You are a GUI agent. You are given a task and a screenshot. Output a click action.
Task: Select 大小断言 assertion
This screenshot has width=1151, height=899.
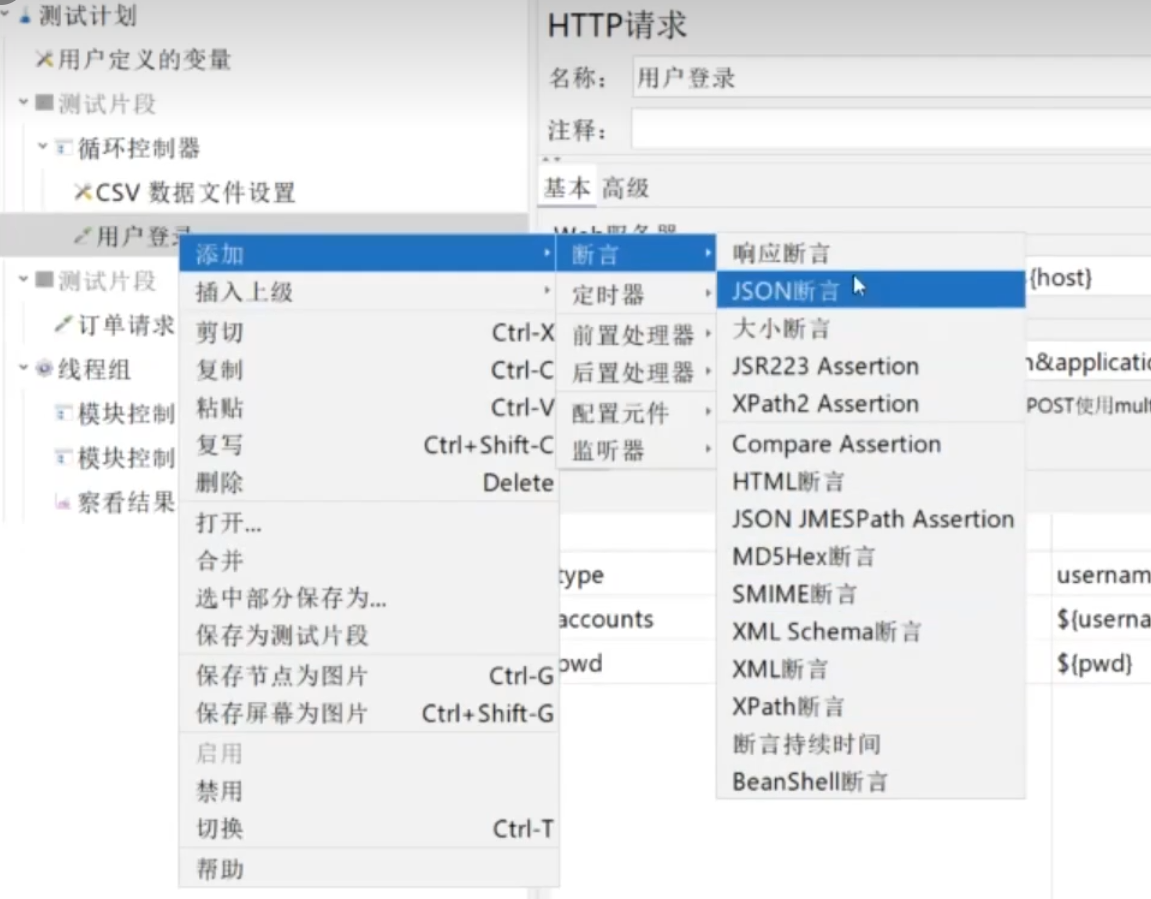click(871, 328)
